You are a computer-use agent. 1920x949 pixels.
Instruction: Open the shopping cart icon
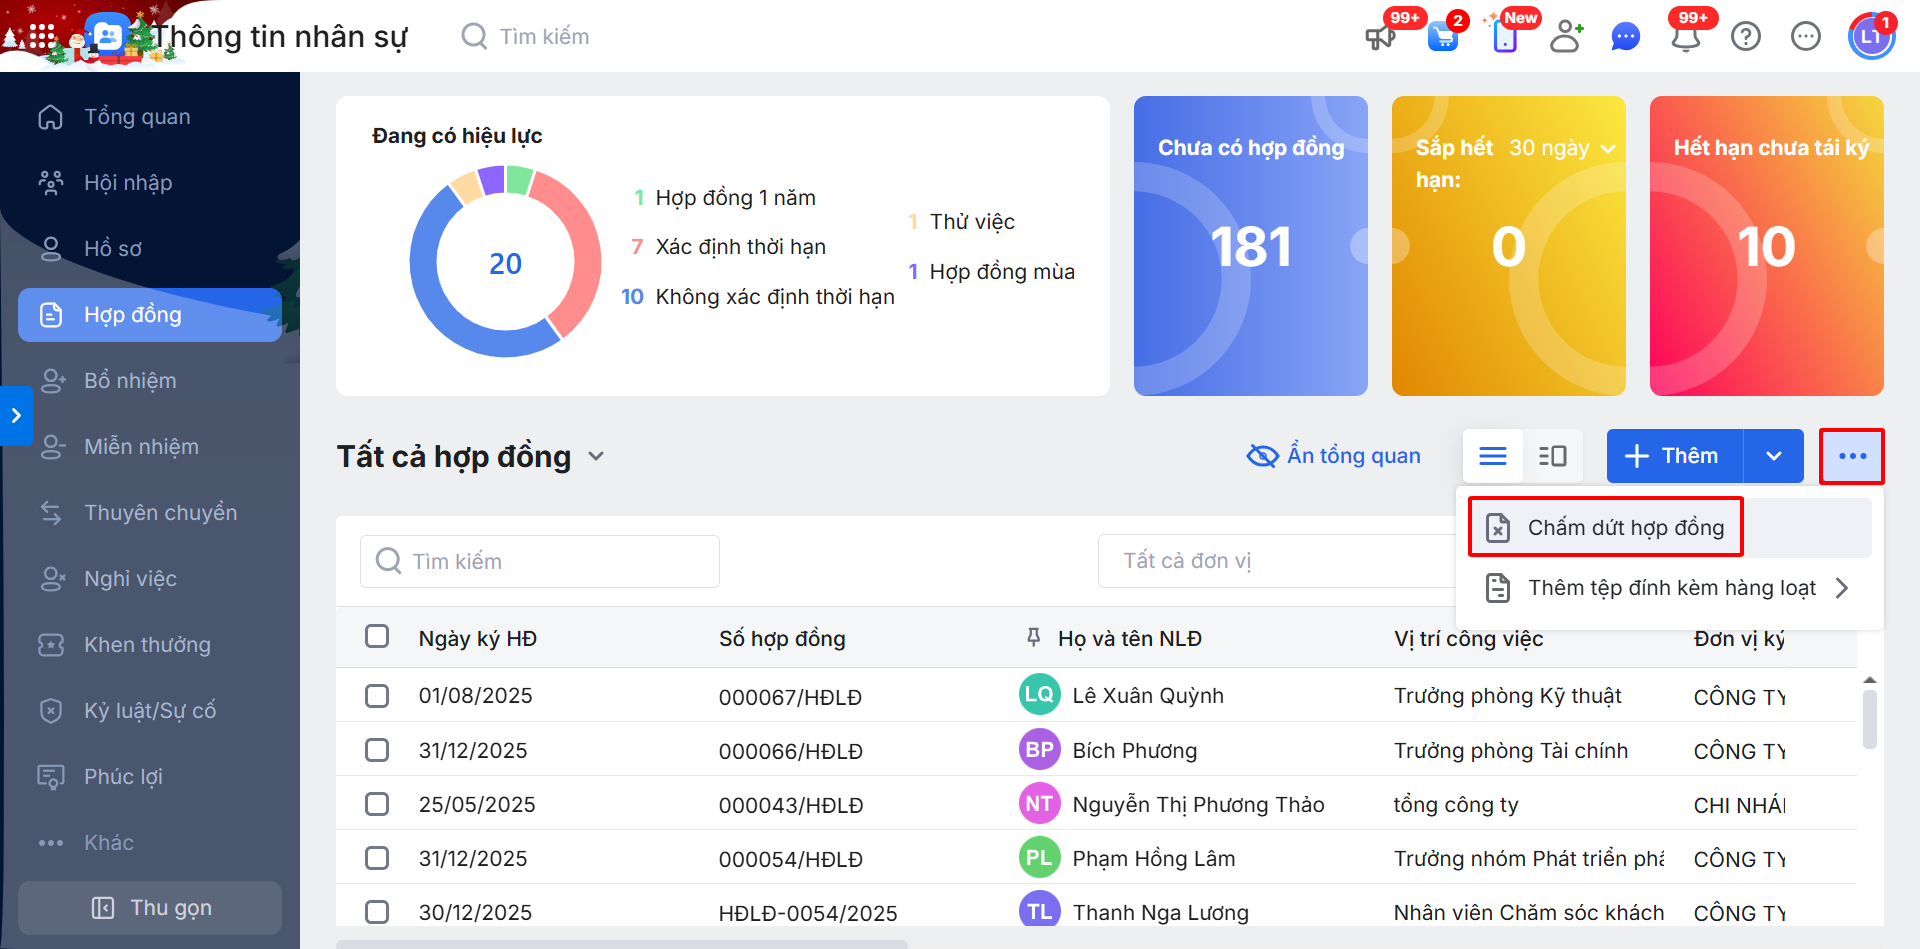tap(1442, 38)
